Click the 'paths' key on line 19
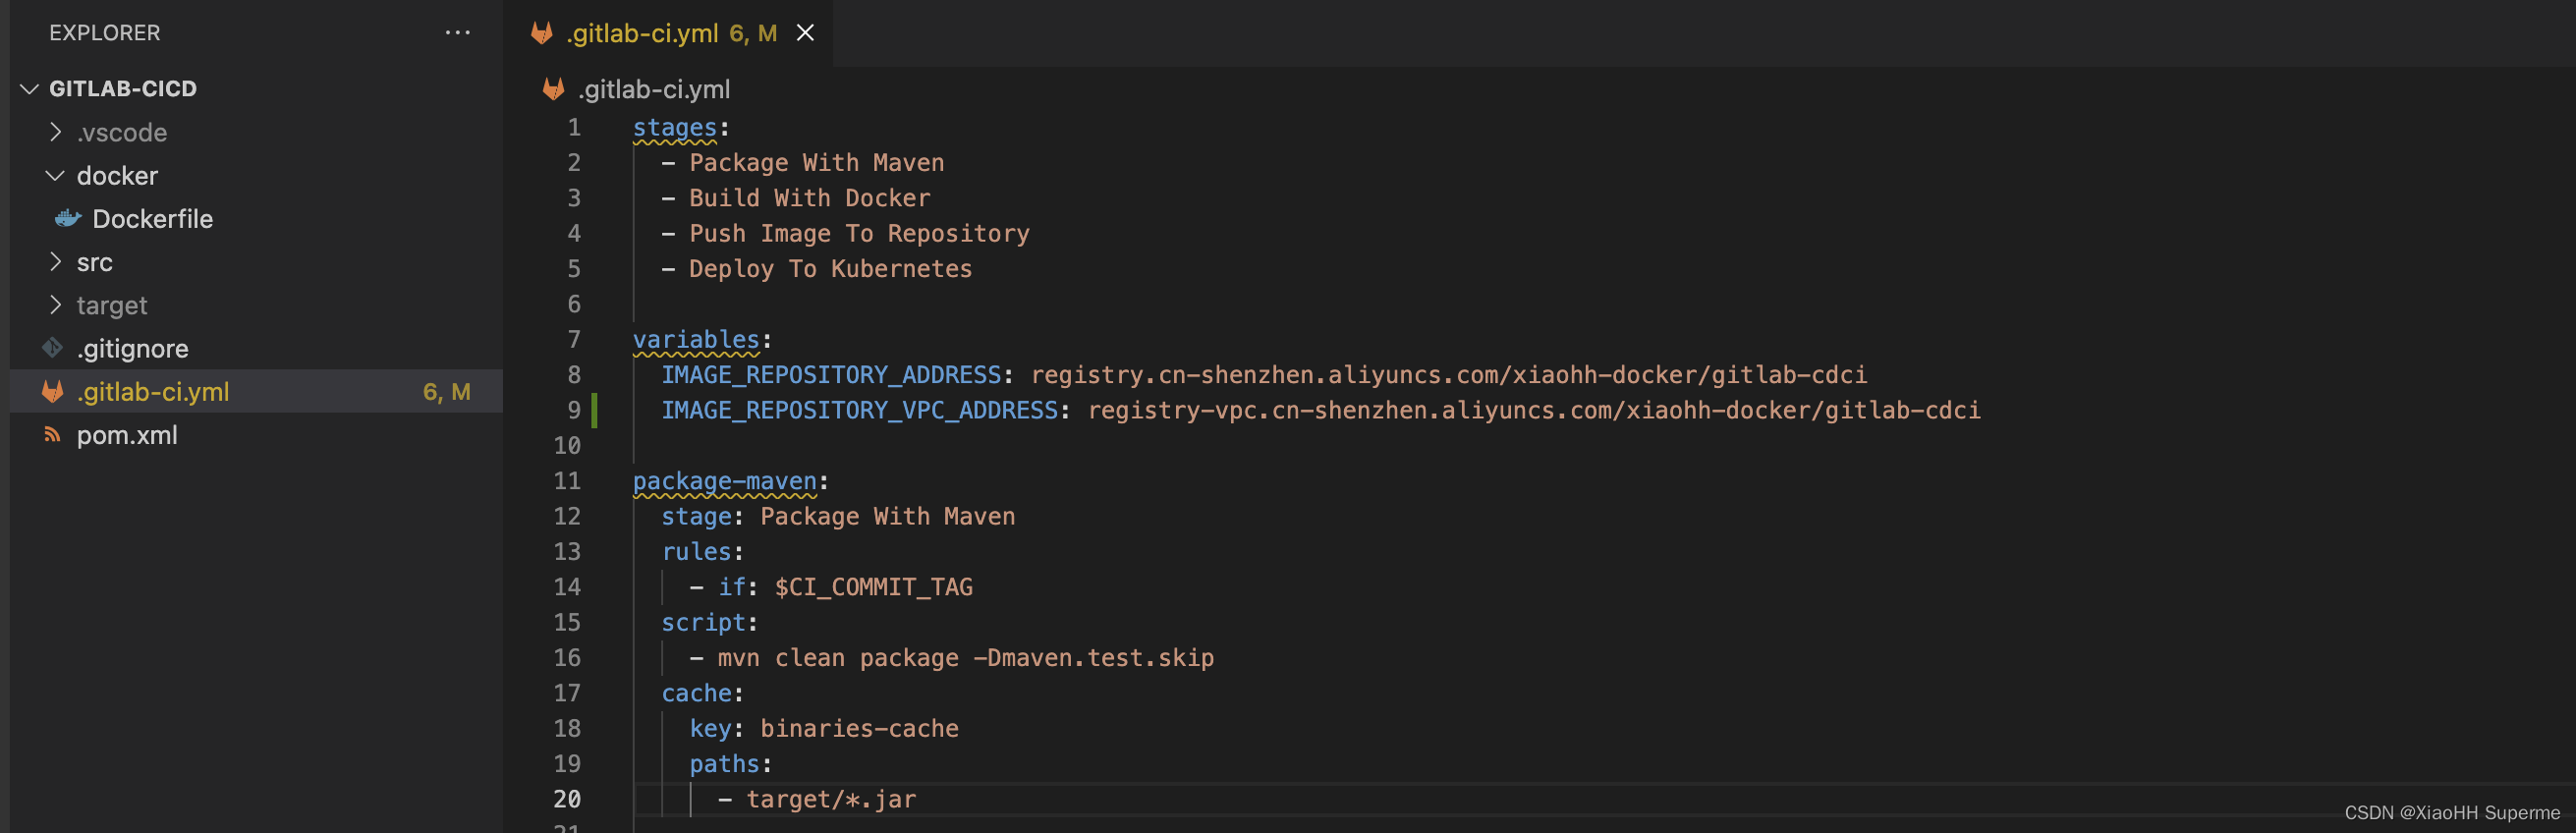This screenshot has height=833, width=2576. click(x=724, y=764)
